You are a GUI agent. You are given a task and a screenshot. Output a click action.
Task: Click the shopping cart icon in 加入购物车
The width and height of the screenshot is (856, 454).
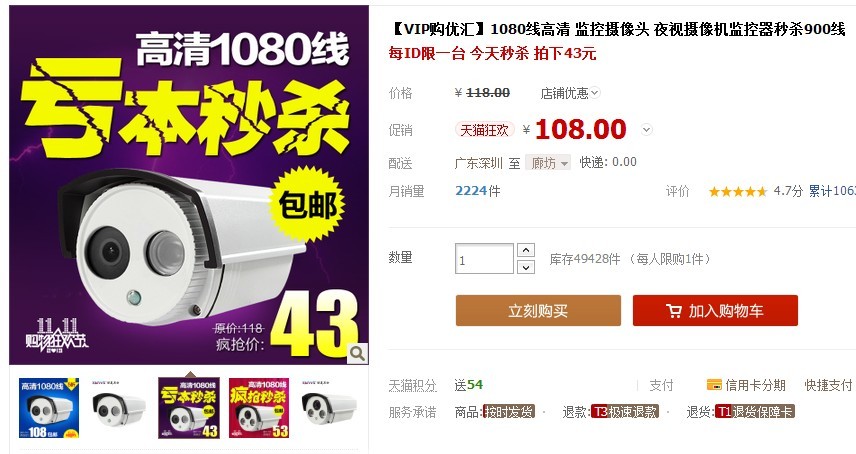click(x=674, y=311)
